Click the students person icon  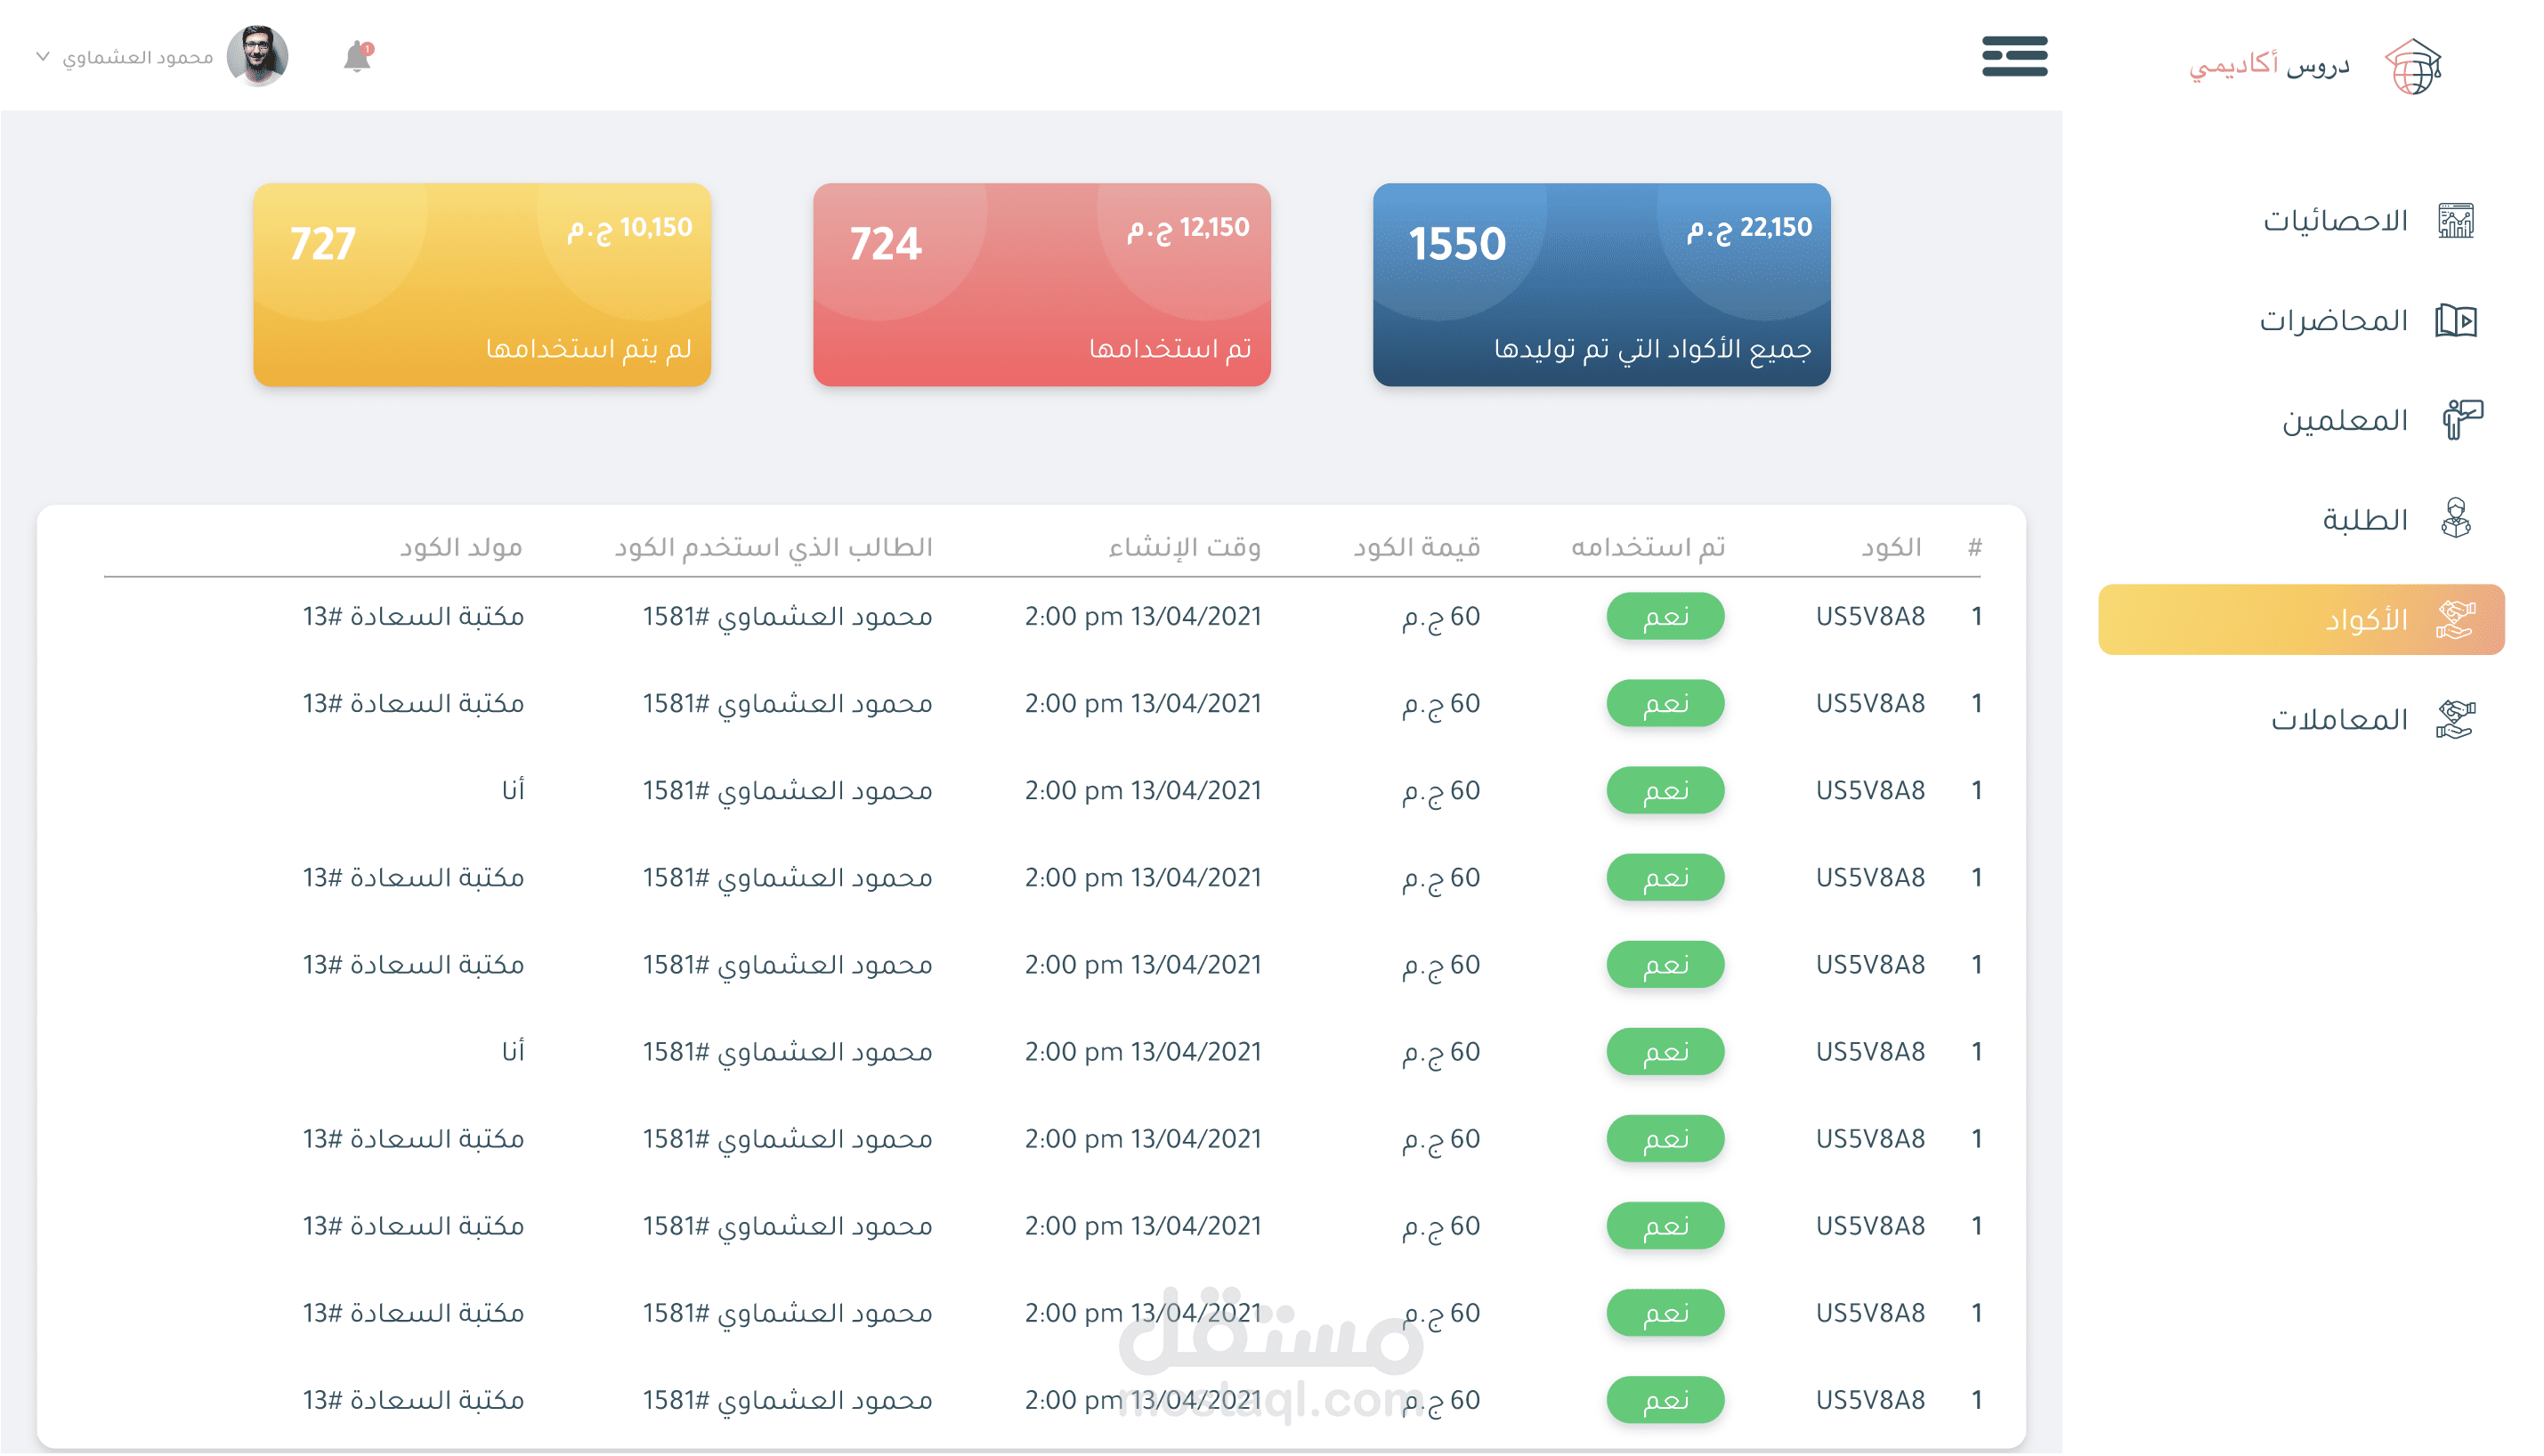(2456, 519)
